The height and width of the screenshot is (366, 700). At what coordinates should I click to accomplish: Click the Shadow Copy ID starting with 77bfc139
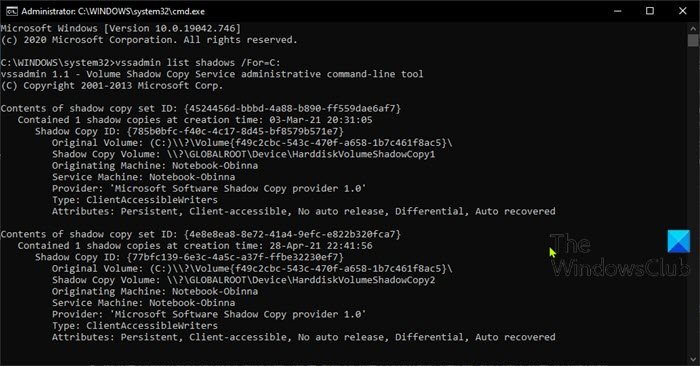(x=235, y=258)
